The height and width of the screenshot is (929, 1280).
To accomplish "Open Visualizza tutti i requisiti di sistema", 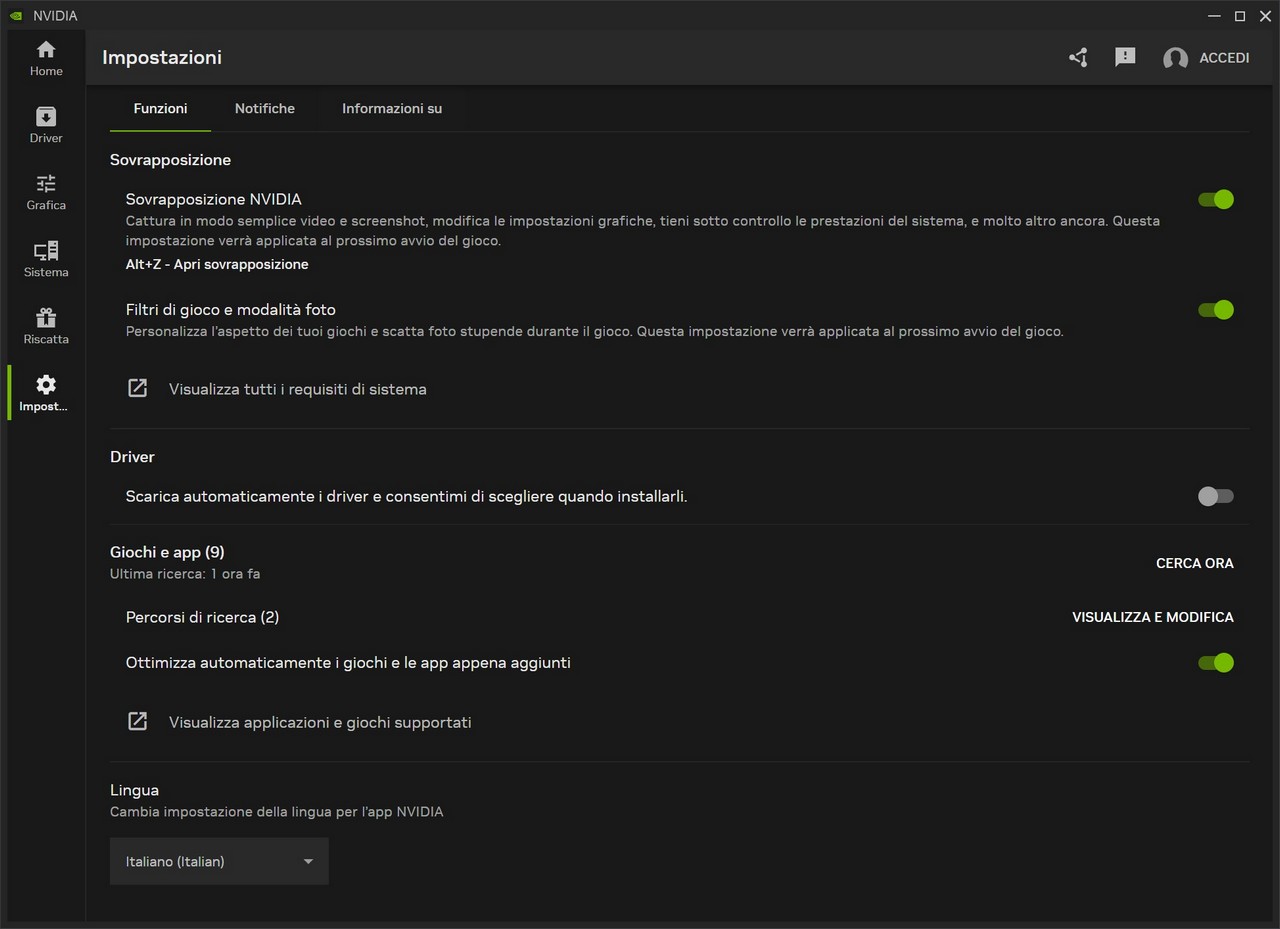I will click(x=298, y=389).
